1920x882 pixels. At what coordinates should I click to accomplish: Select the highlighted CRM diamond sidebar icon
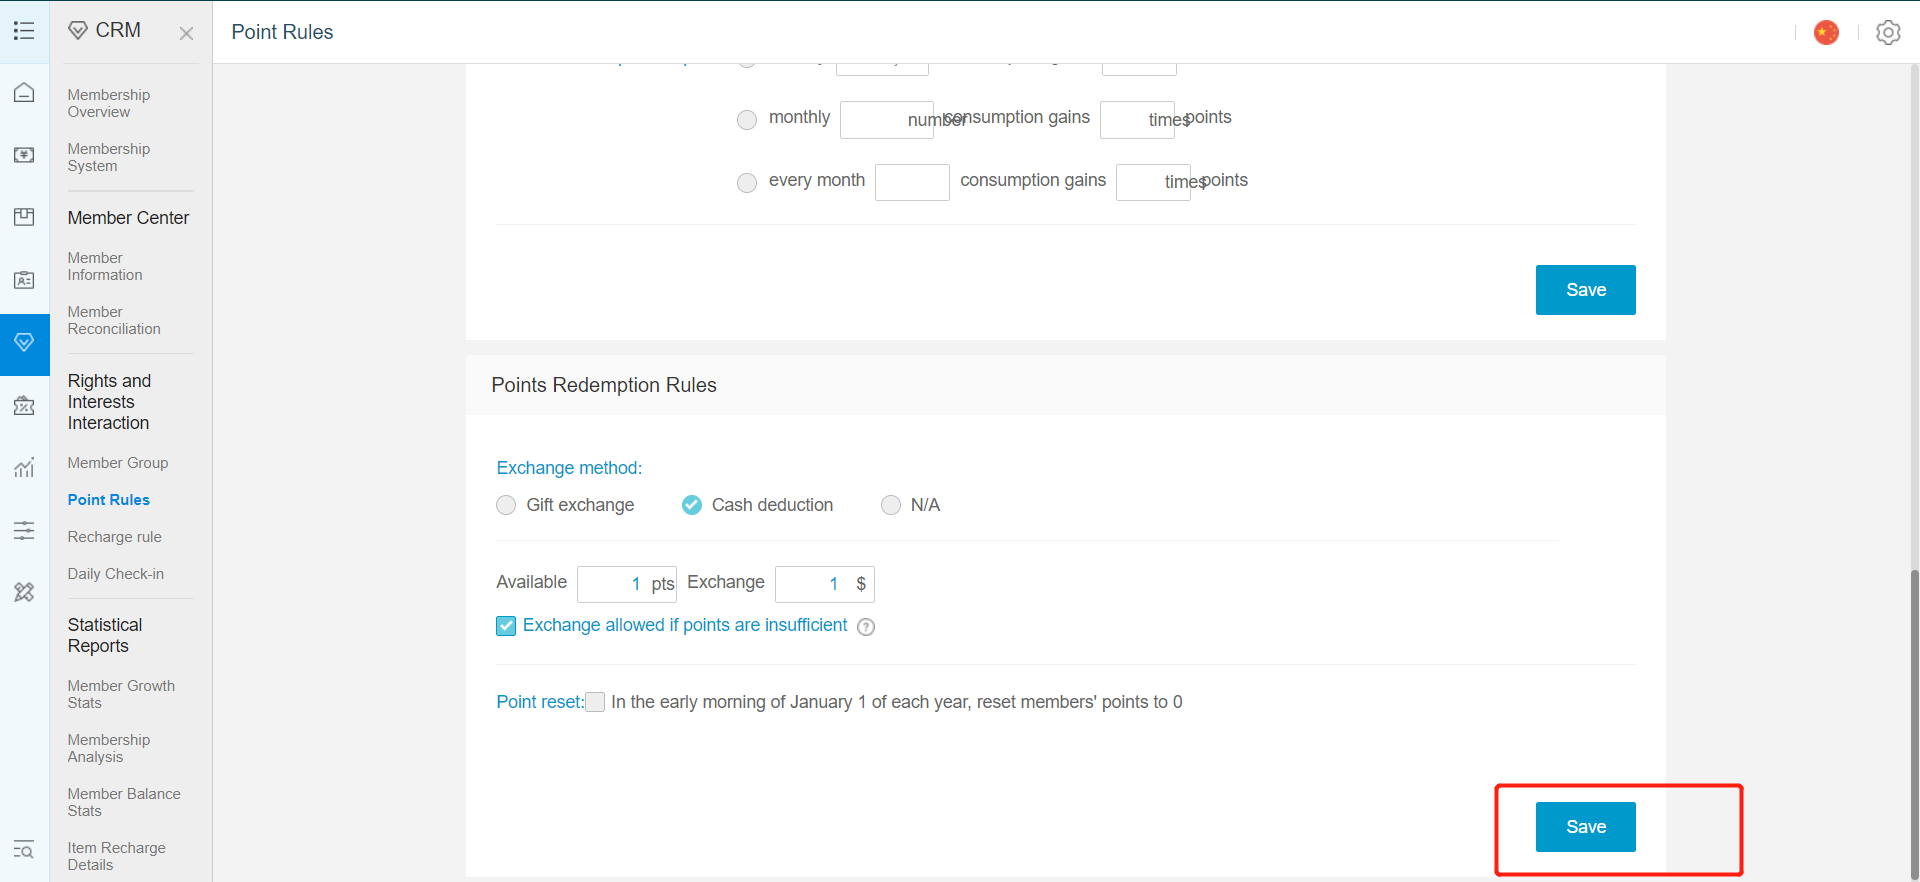pos(24,343)
